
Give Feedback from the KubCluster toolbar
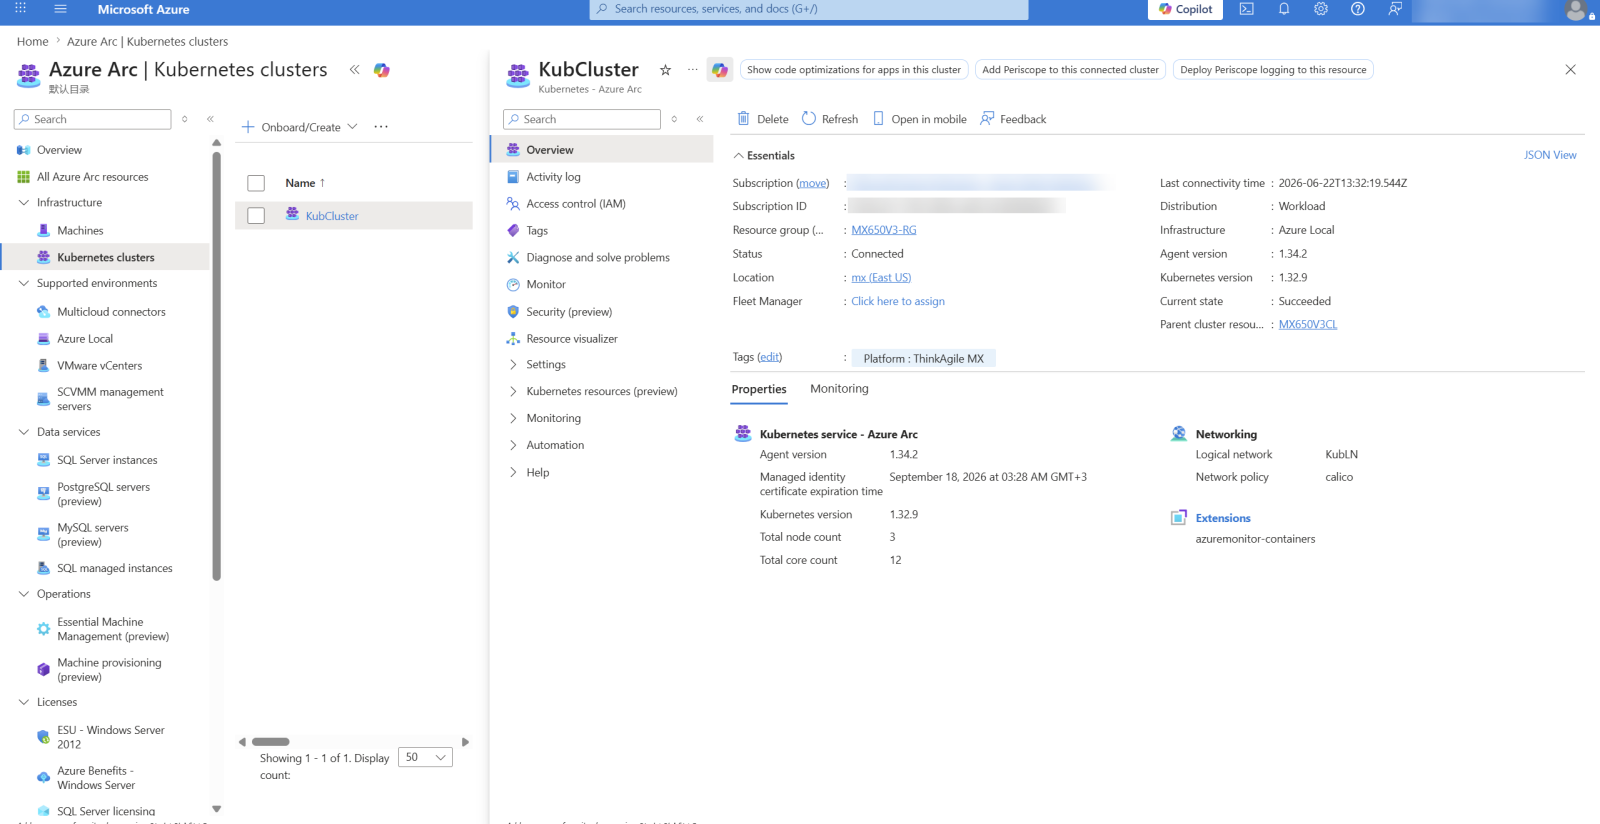pos(1013,119)
